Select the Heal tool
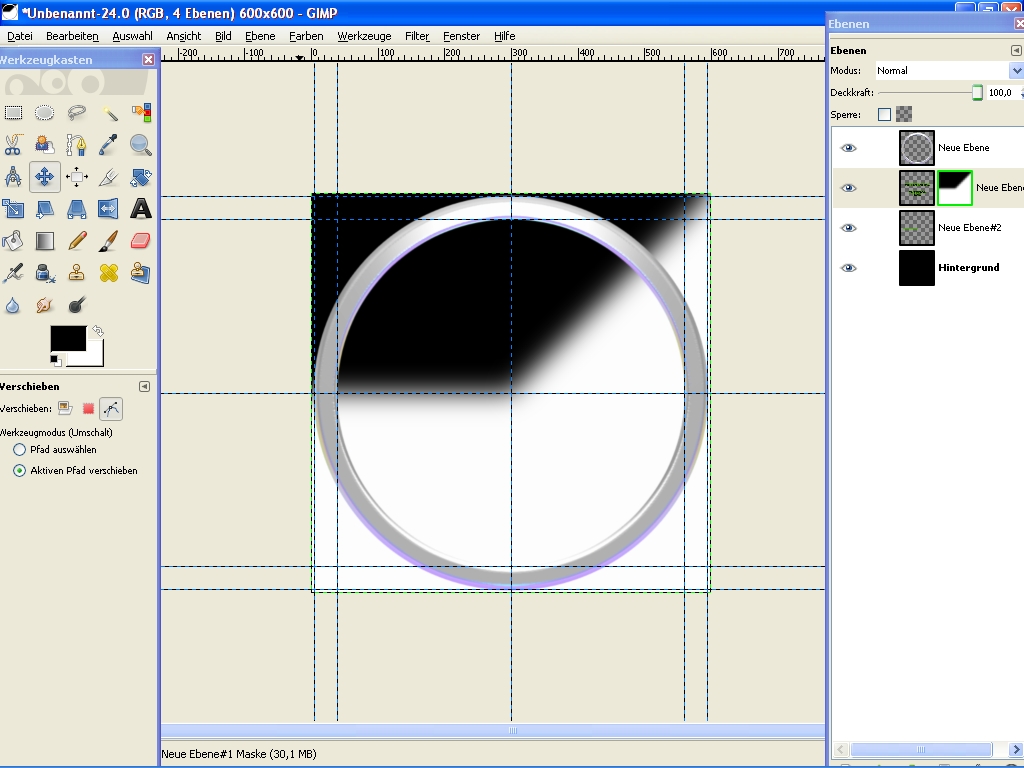Screen dimensions: 1024x768 (x=108, y=273)
